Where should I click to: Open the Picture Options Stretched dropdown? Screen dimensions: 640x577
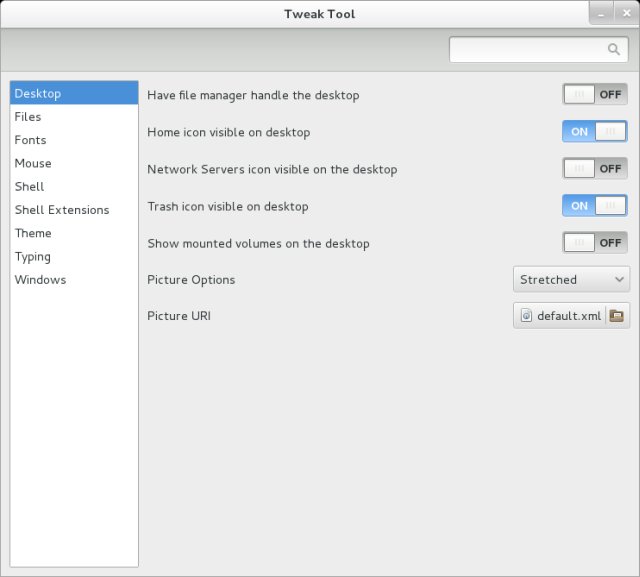(571, 280)
